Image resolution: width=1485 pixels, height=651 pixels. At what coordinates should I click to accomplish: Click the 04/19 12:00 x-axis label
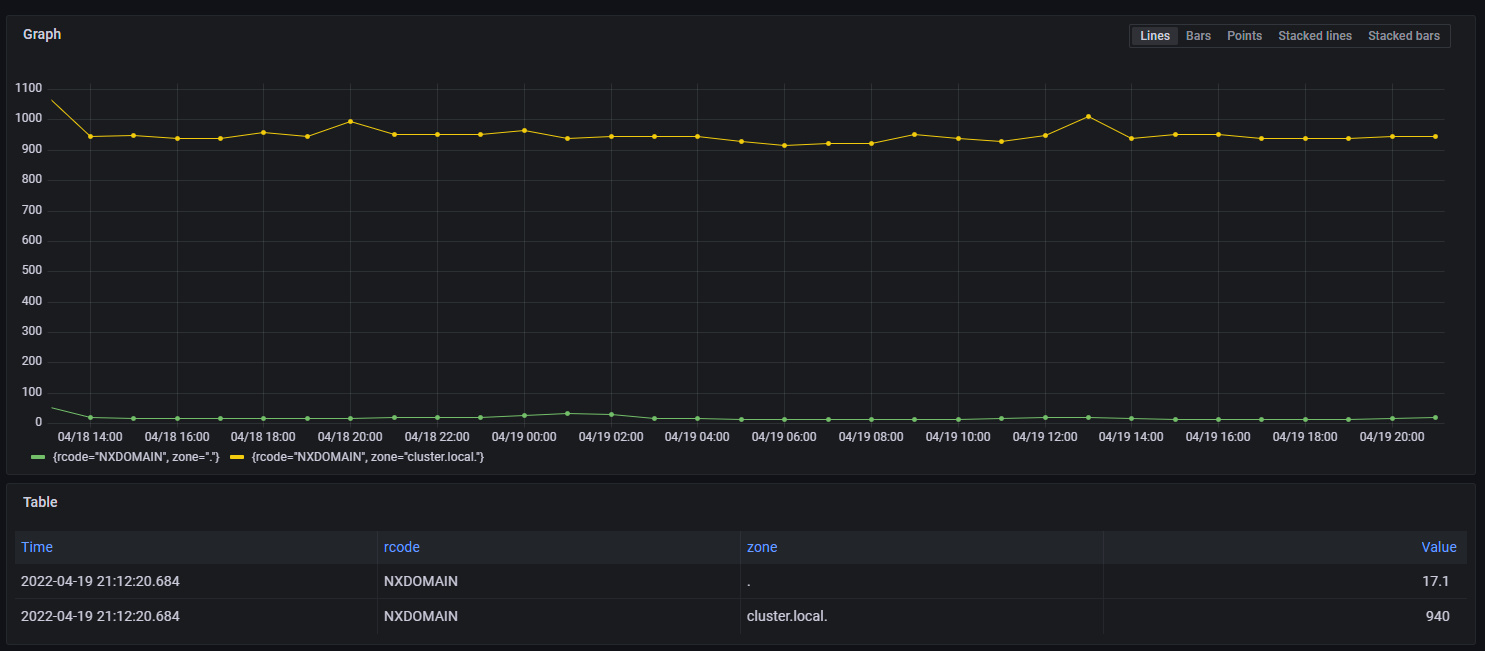tap(1044, 437)
